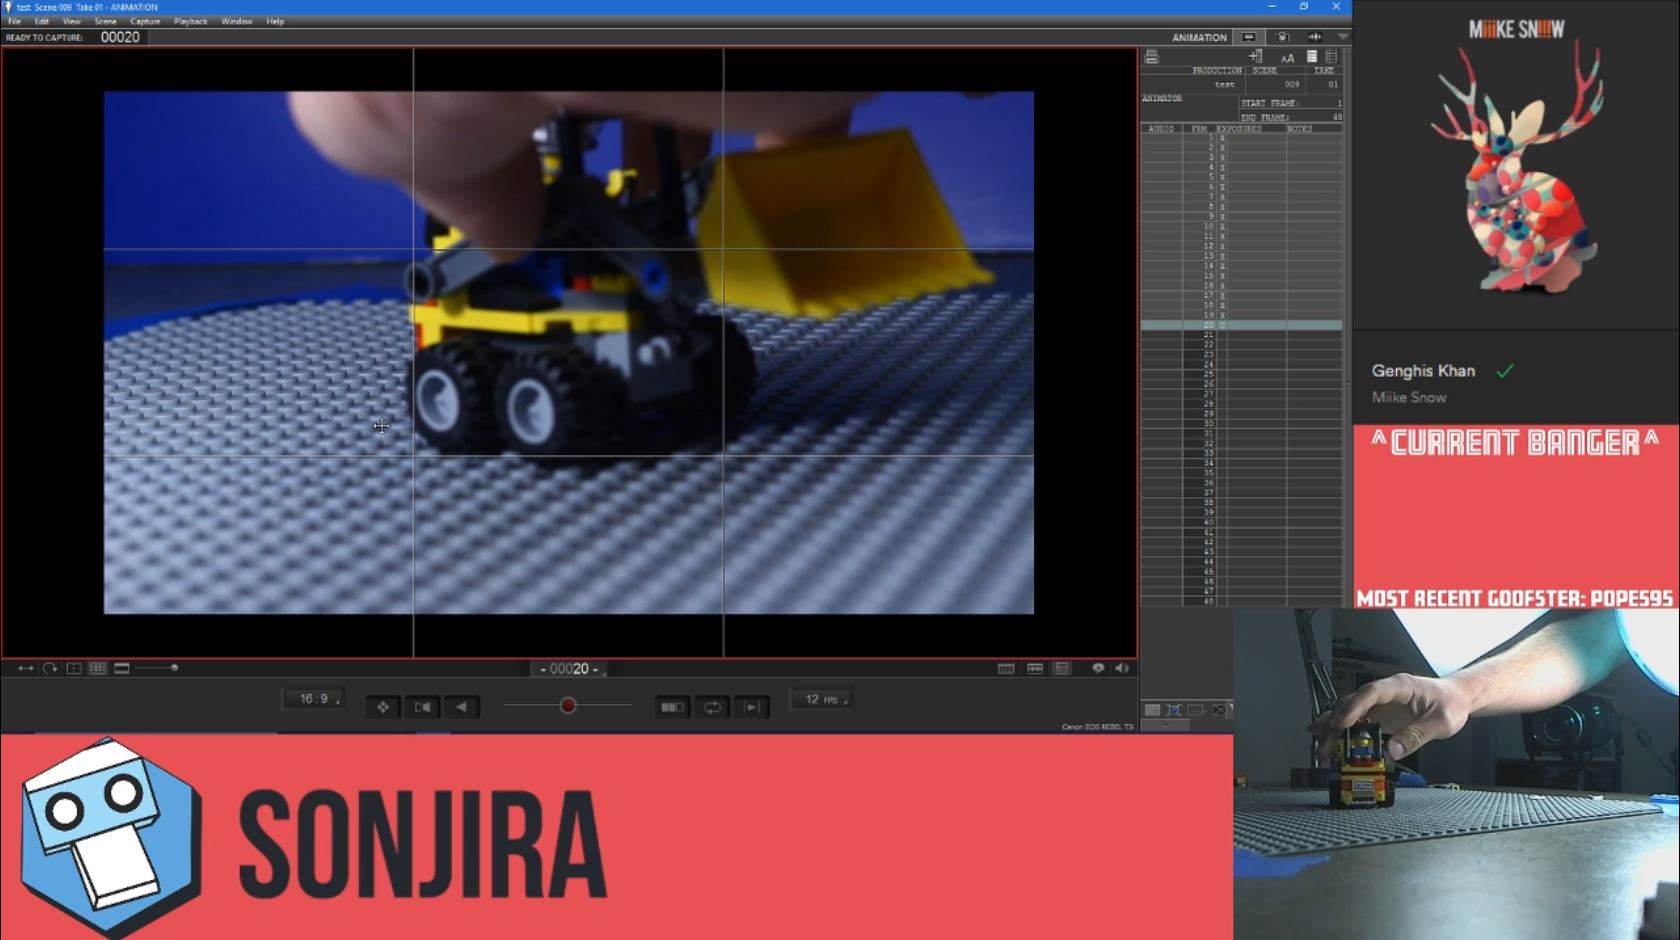The image size is (1680, 940).
Task: Open the Playback menu
Action: (x=191, y=21)
